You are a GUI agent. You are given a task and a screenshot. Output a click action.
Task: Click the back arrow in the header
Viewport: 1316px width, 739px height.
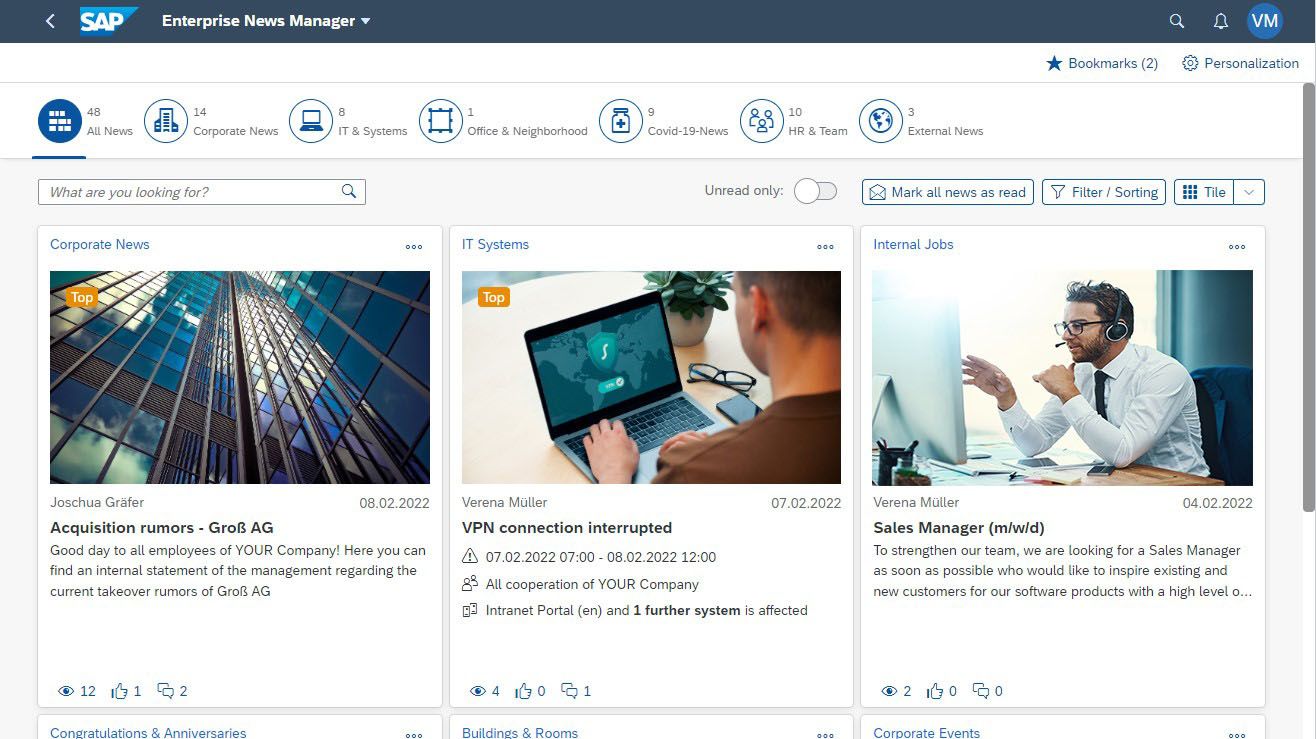point(50,21)
